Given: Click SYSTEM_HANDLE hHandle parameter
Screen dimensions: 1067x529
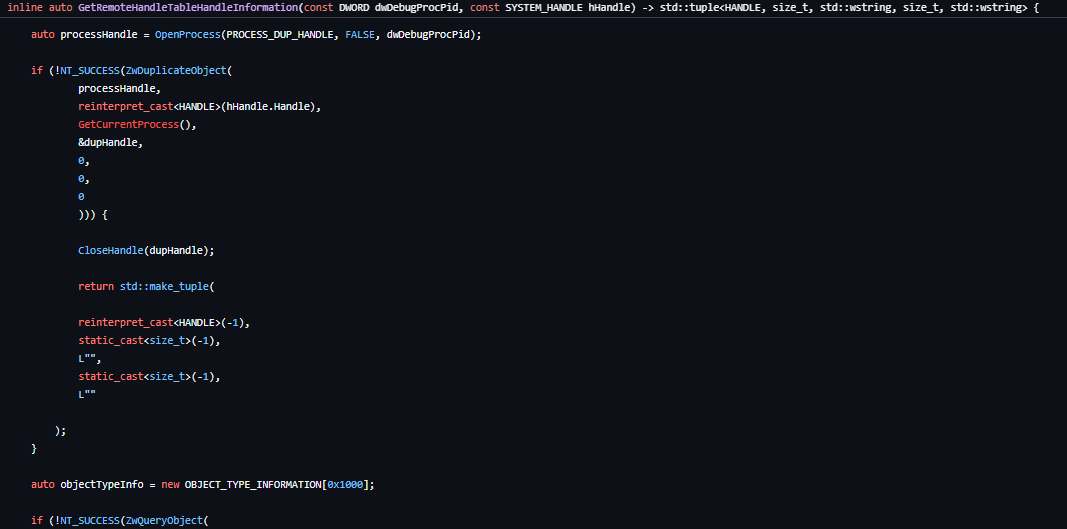Looking at the screenshot, I should pyautogui.click(x=571, y=8).
